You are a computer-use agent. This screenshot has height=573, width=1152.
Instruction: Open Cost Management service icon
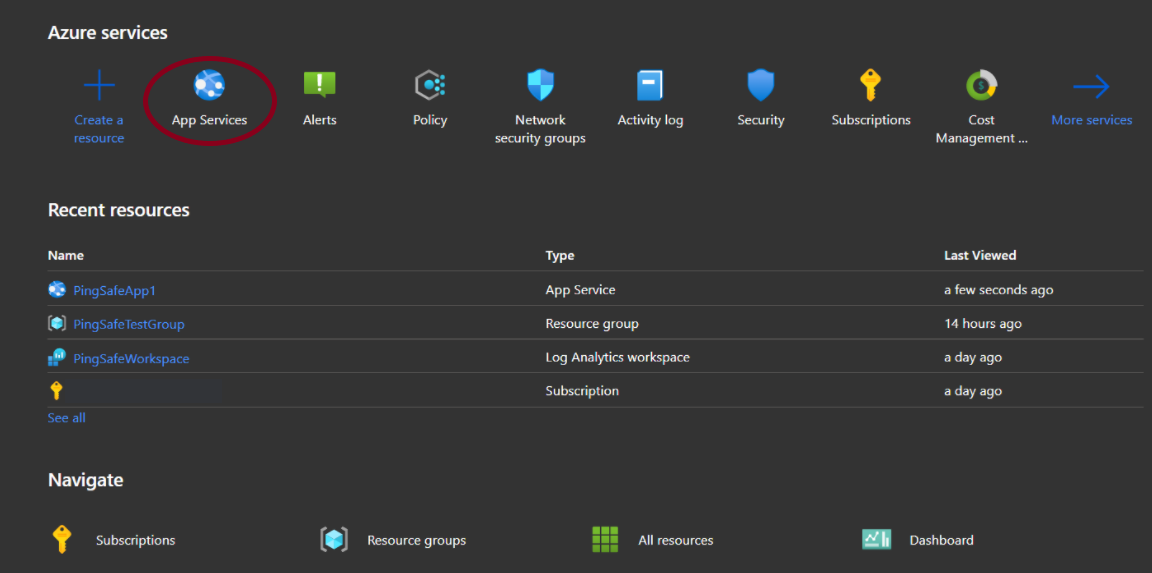[981, 87]
